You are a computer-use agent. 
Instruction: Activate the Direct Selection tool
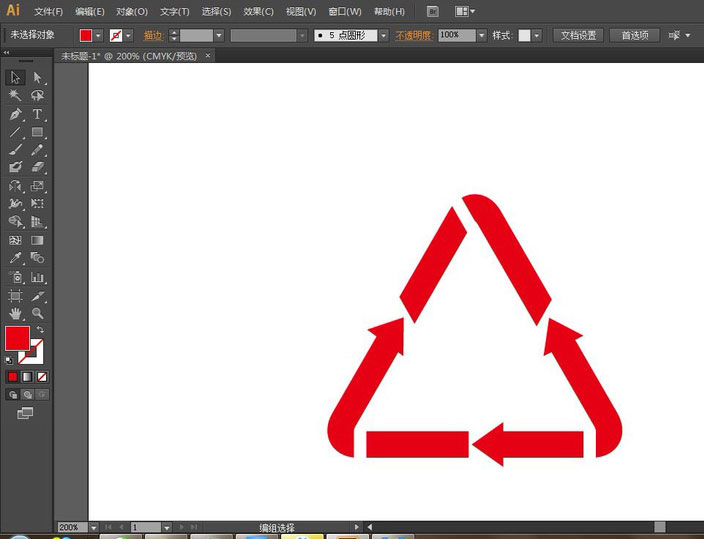37,77
